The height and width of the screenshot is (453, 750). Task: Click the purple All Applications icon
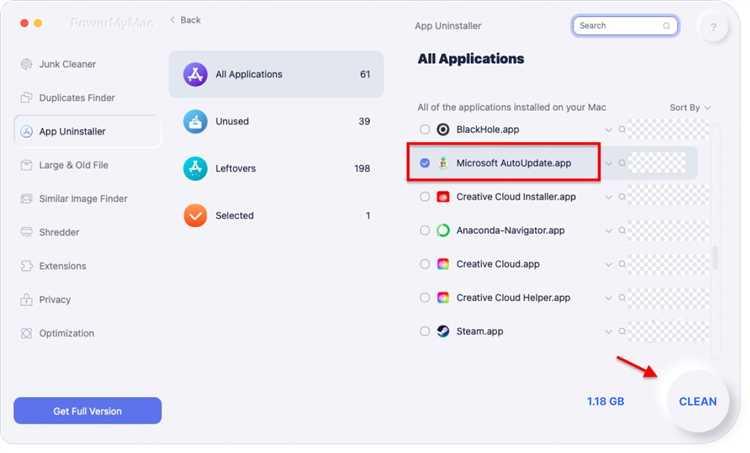click(195, 75)
